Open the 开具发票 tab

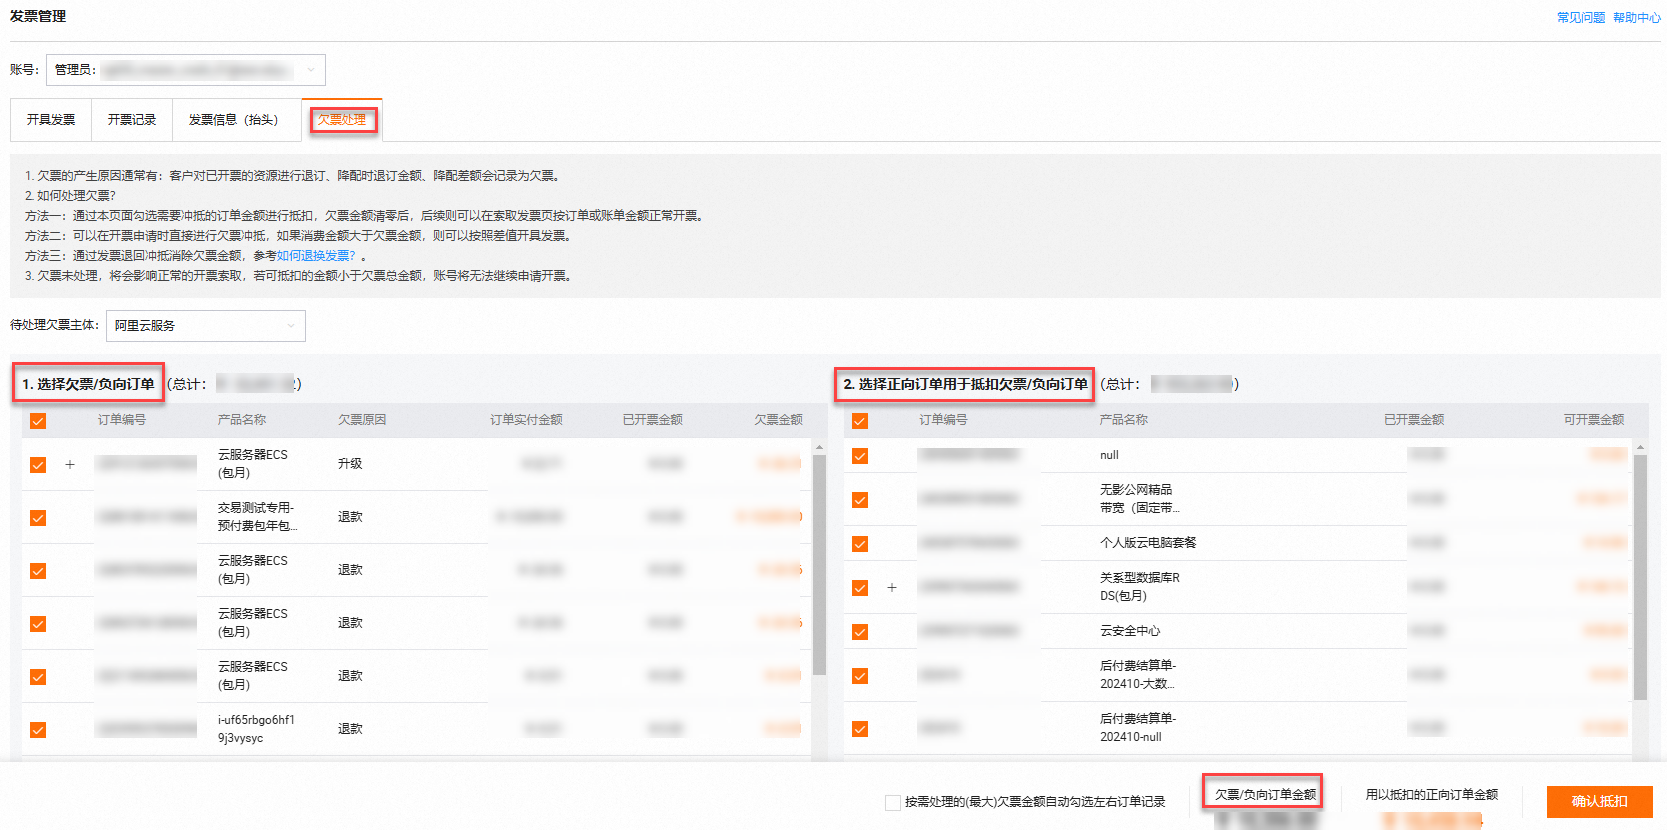point(51,120)
